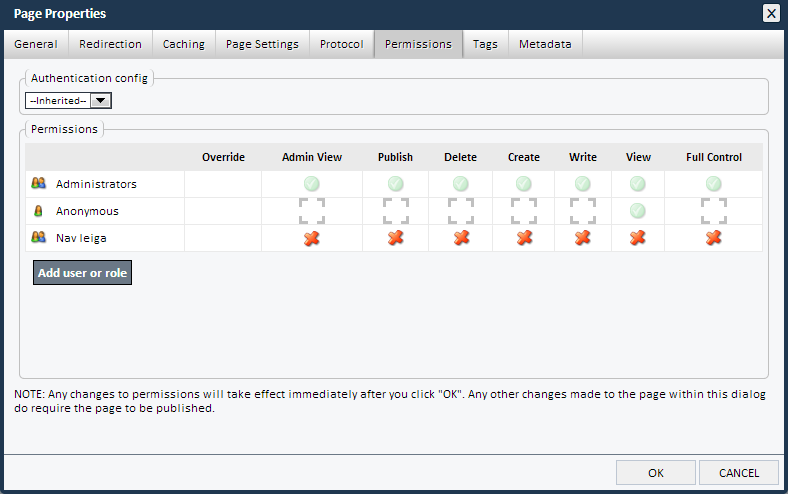The width and height of the screenshot is (788, 494).
Task: Click green check for Anonymous View
Action: click(638, 211)
